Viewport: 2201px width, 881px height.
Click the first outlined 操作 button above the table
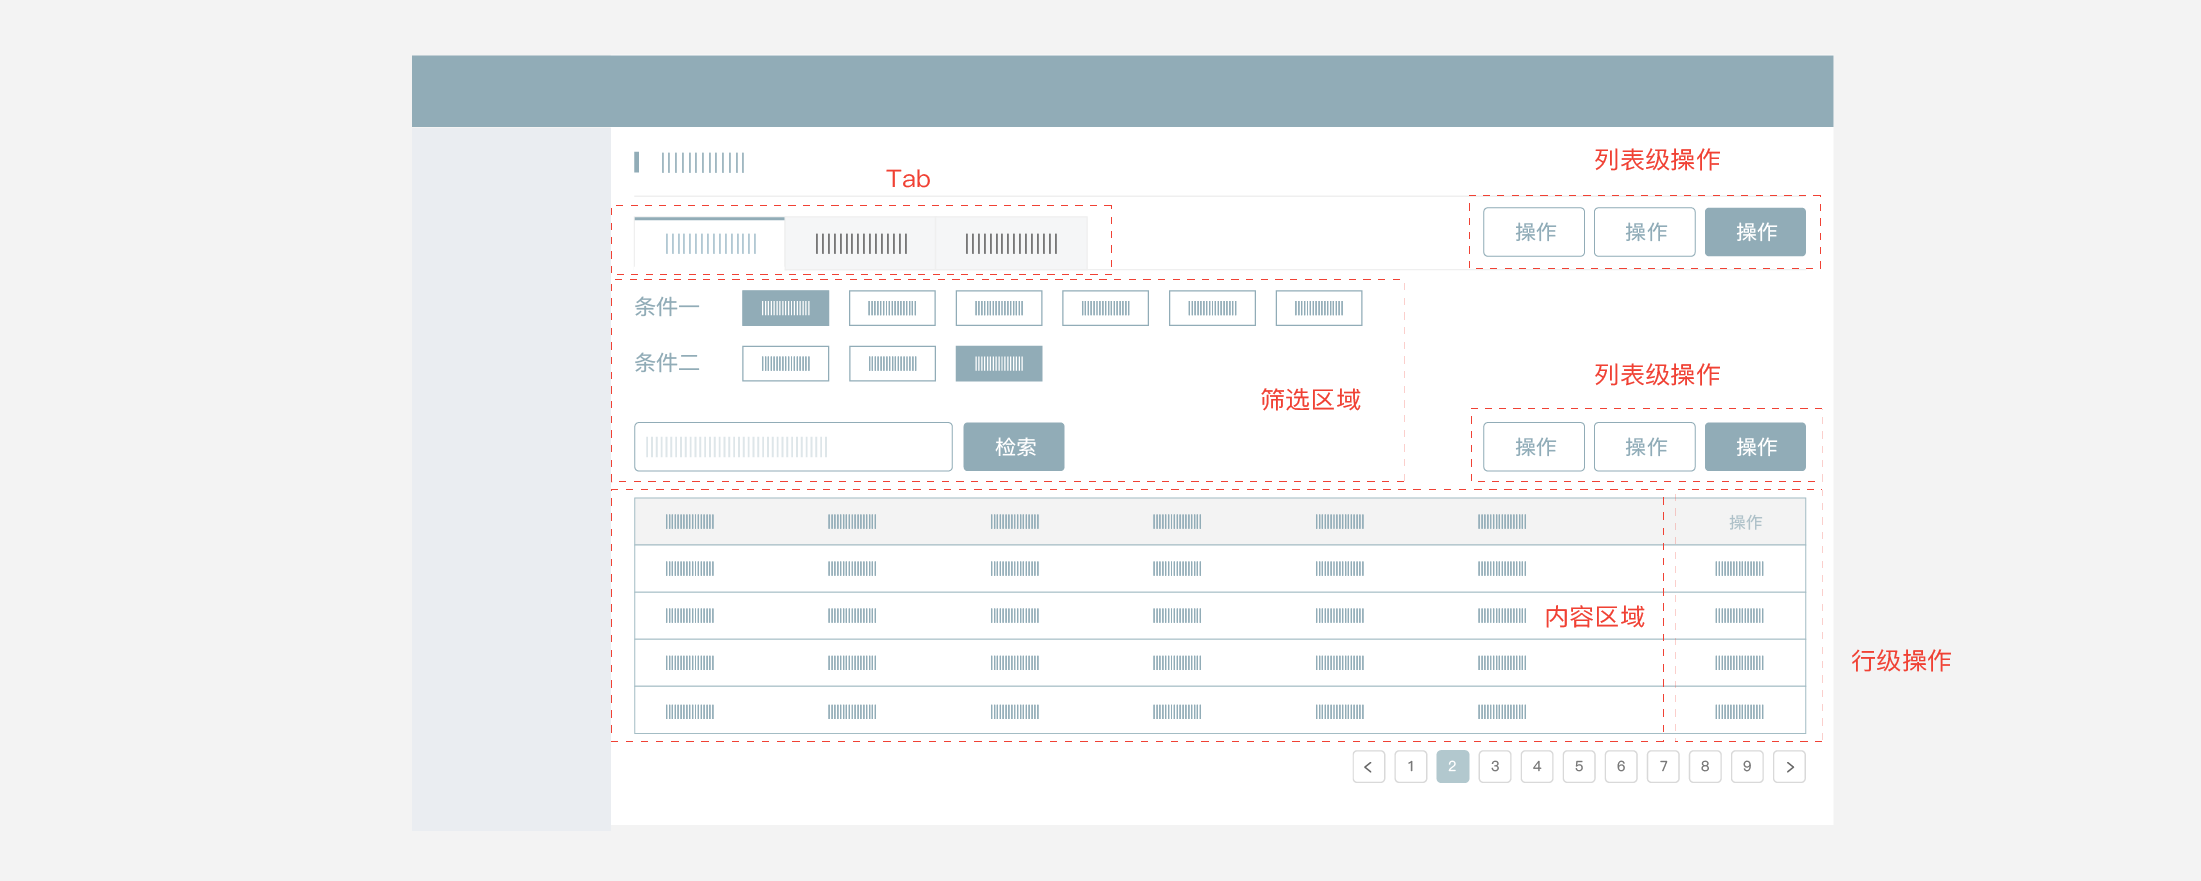(x=1534, y=447)
